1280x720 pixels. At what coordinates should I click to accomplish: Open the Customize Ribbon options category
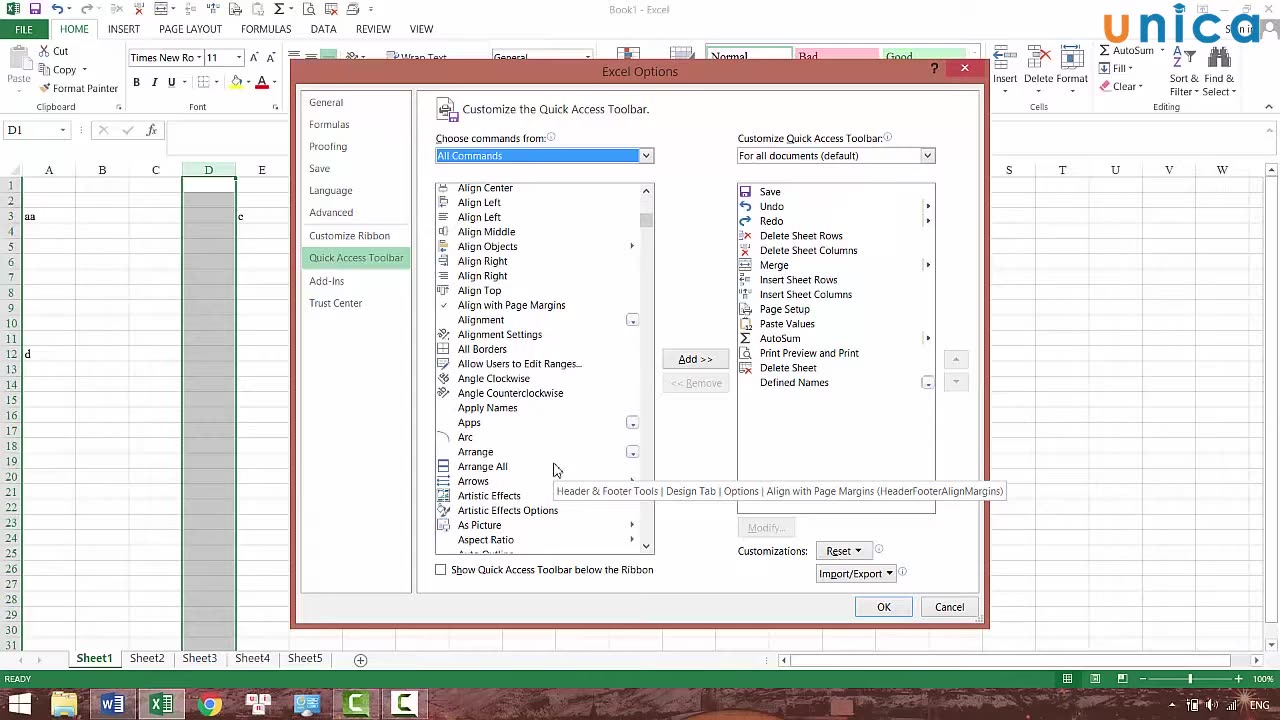tap(349, 236)
